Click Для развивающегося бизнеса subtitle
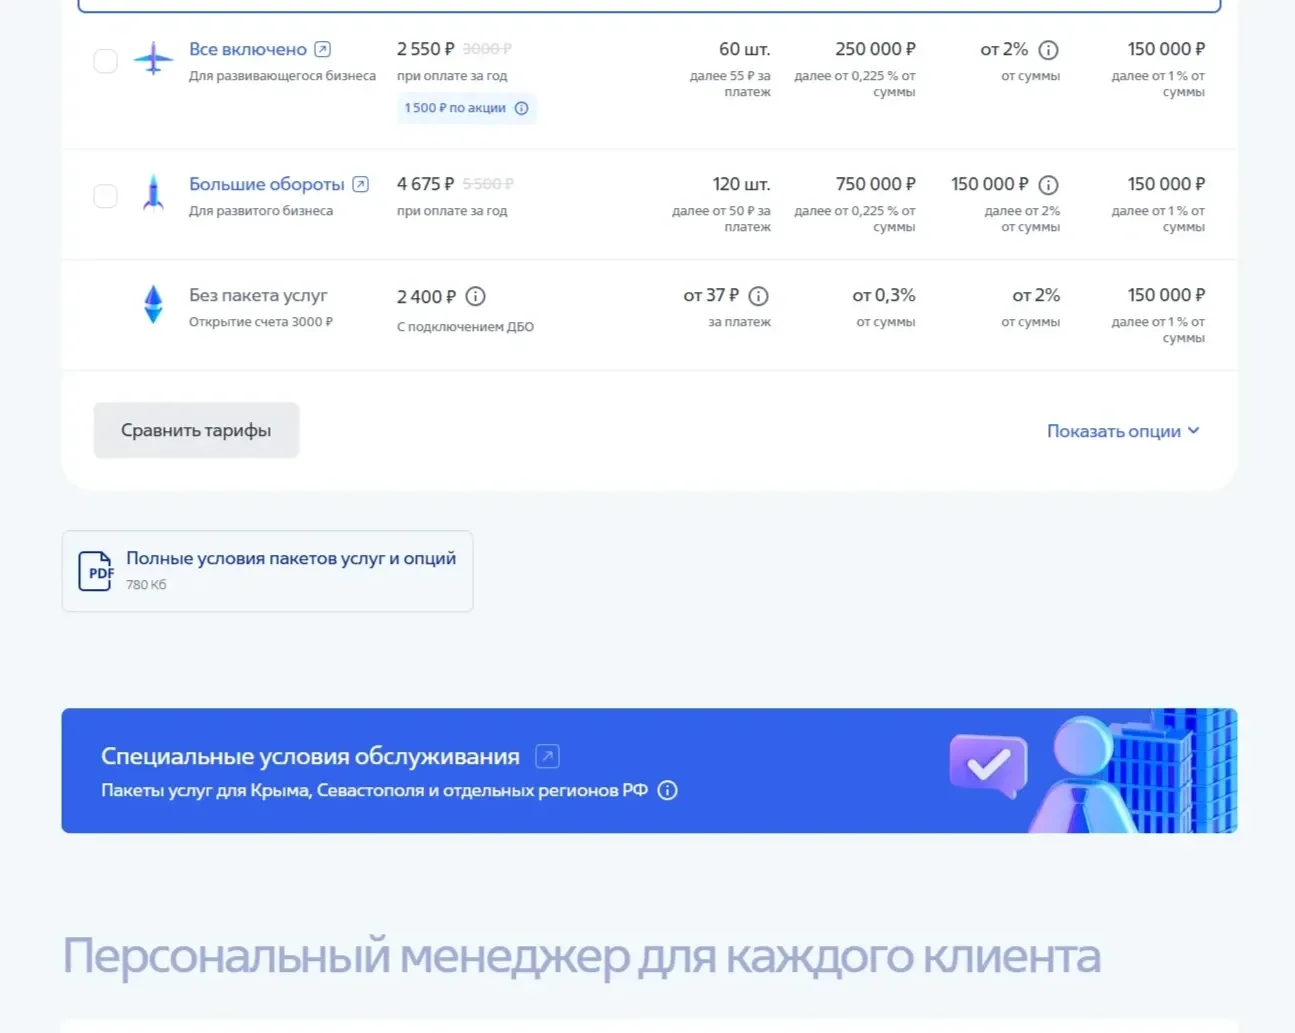 pyautogui.click(x=282, y=76)
